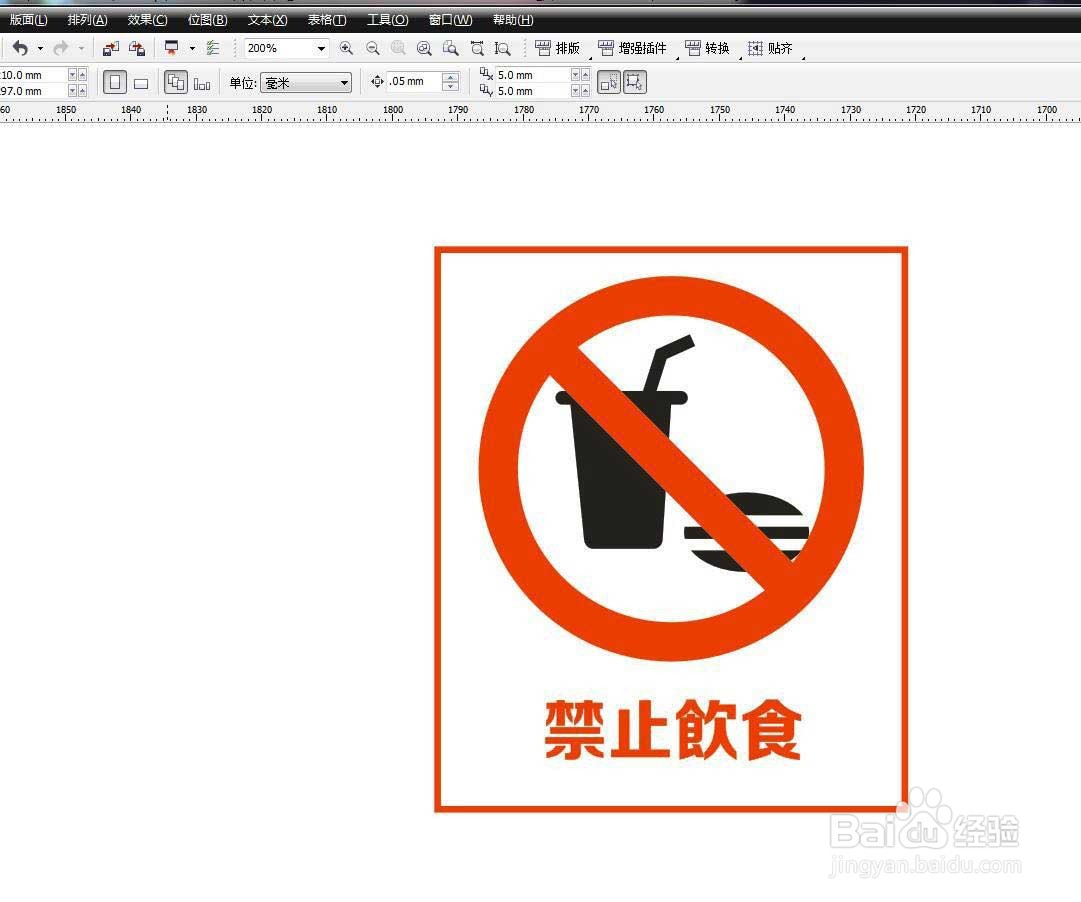The height and width of the screenshot is (902, 1081).
Task: Click the Zoom Out magnifier icon
Action: pyautogui.click(x=372, y=48)
